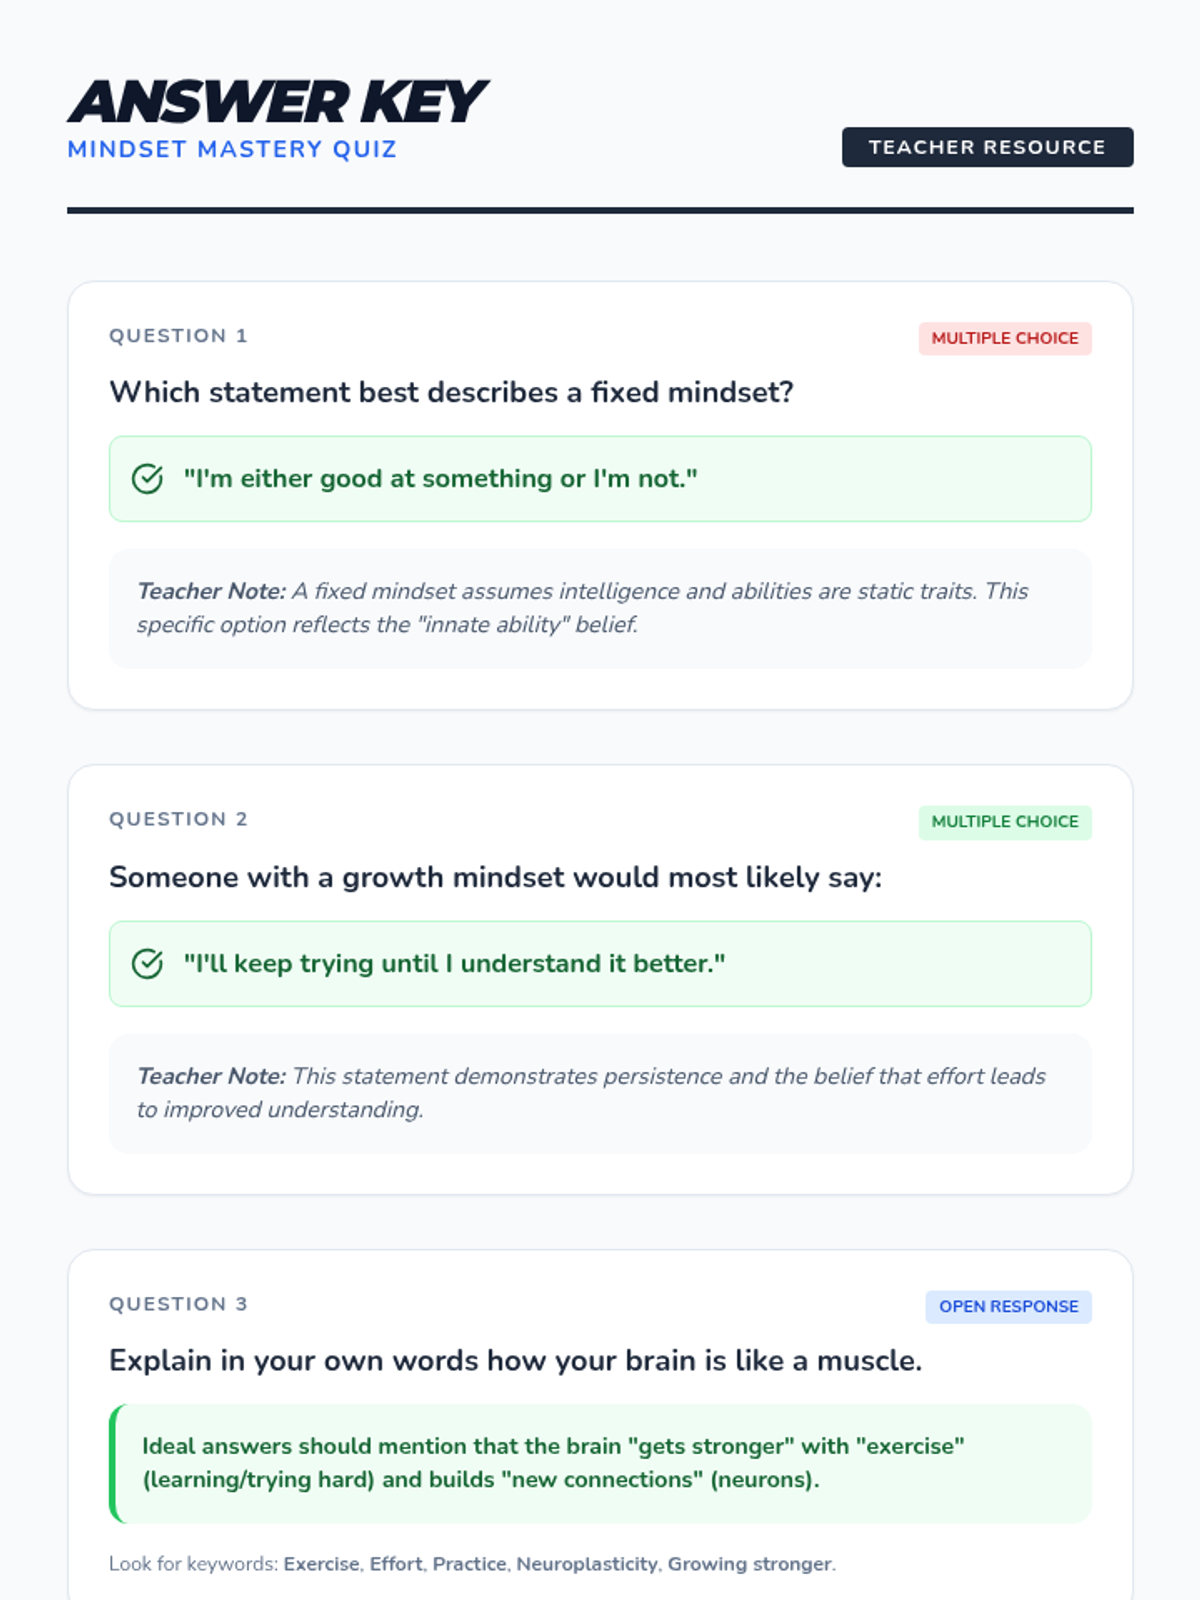The height and width of the screenshot is (1600, 1200).
Task: Click the Answer Key title
Action: click(x=277, y=102)
